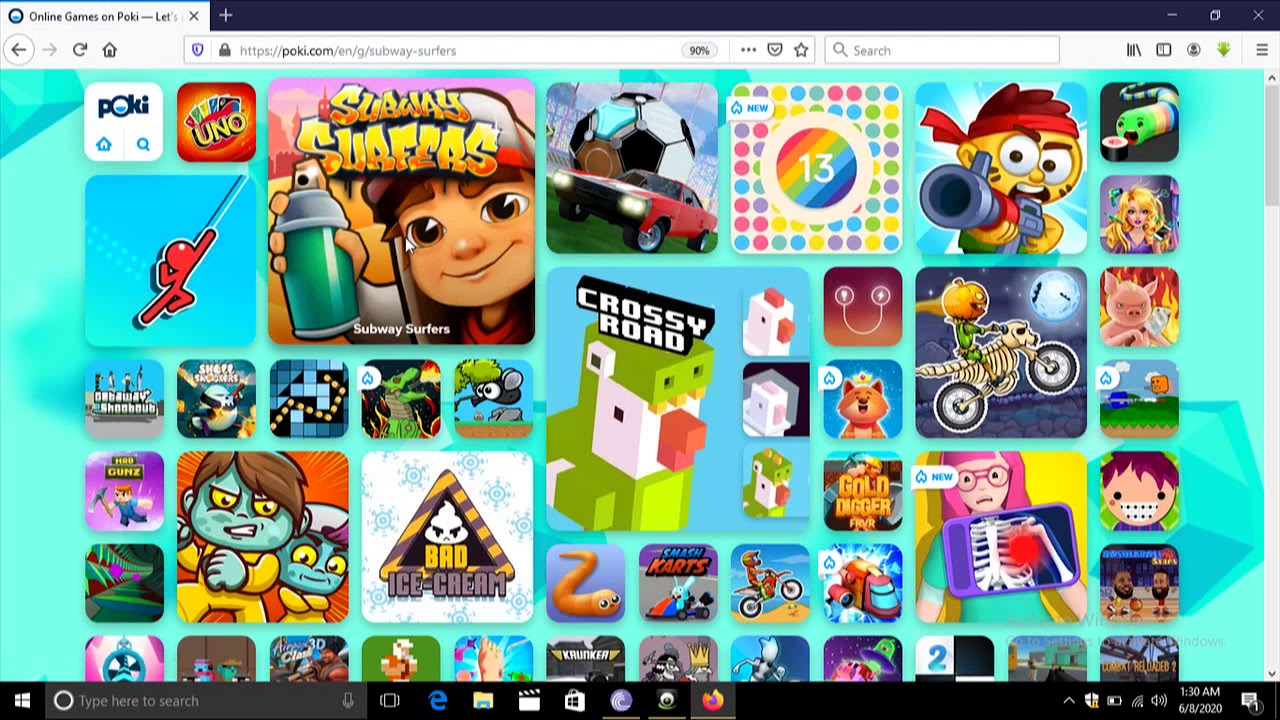Open the Gold Digger FRVR game
The width and height of the screenshot is (1280, 720).
(862, 491)
